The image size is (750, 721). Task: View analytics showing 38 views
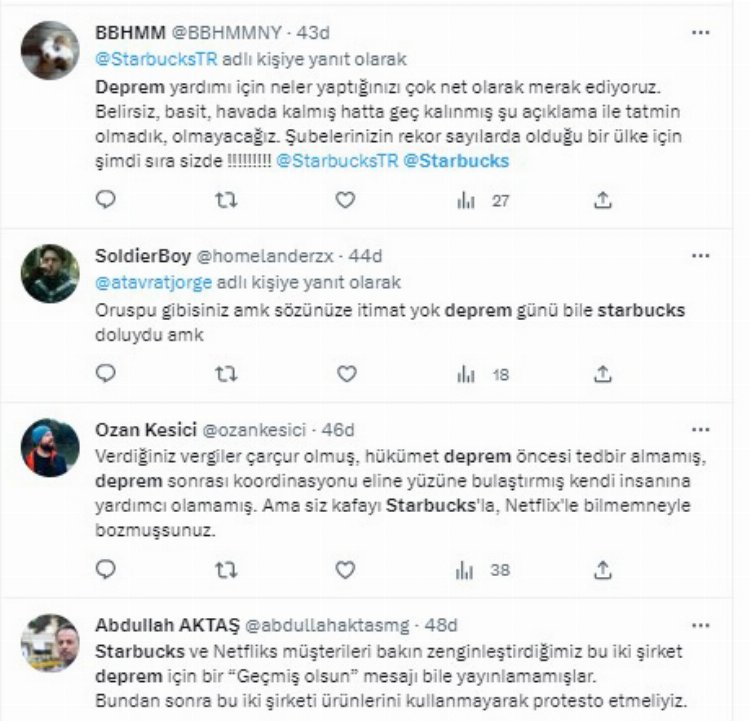483,570
